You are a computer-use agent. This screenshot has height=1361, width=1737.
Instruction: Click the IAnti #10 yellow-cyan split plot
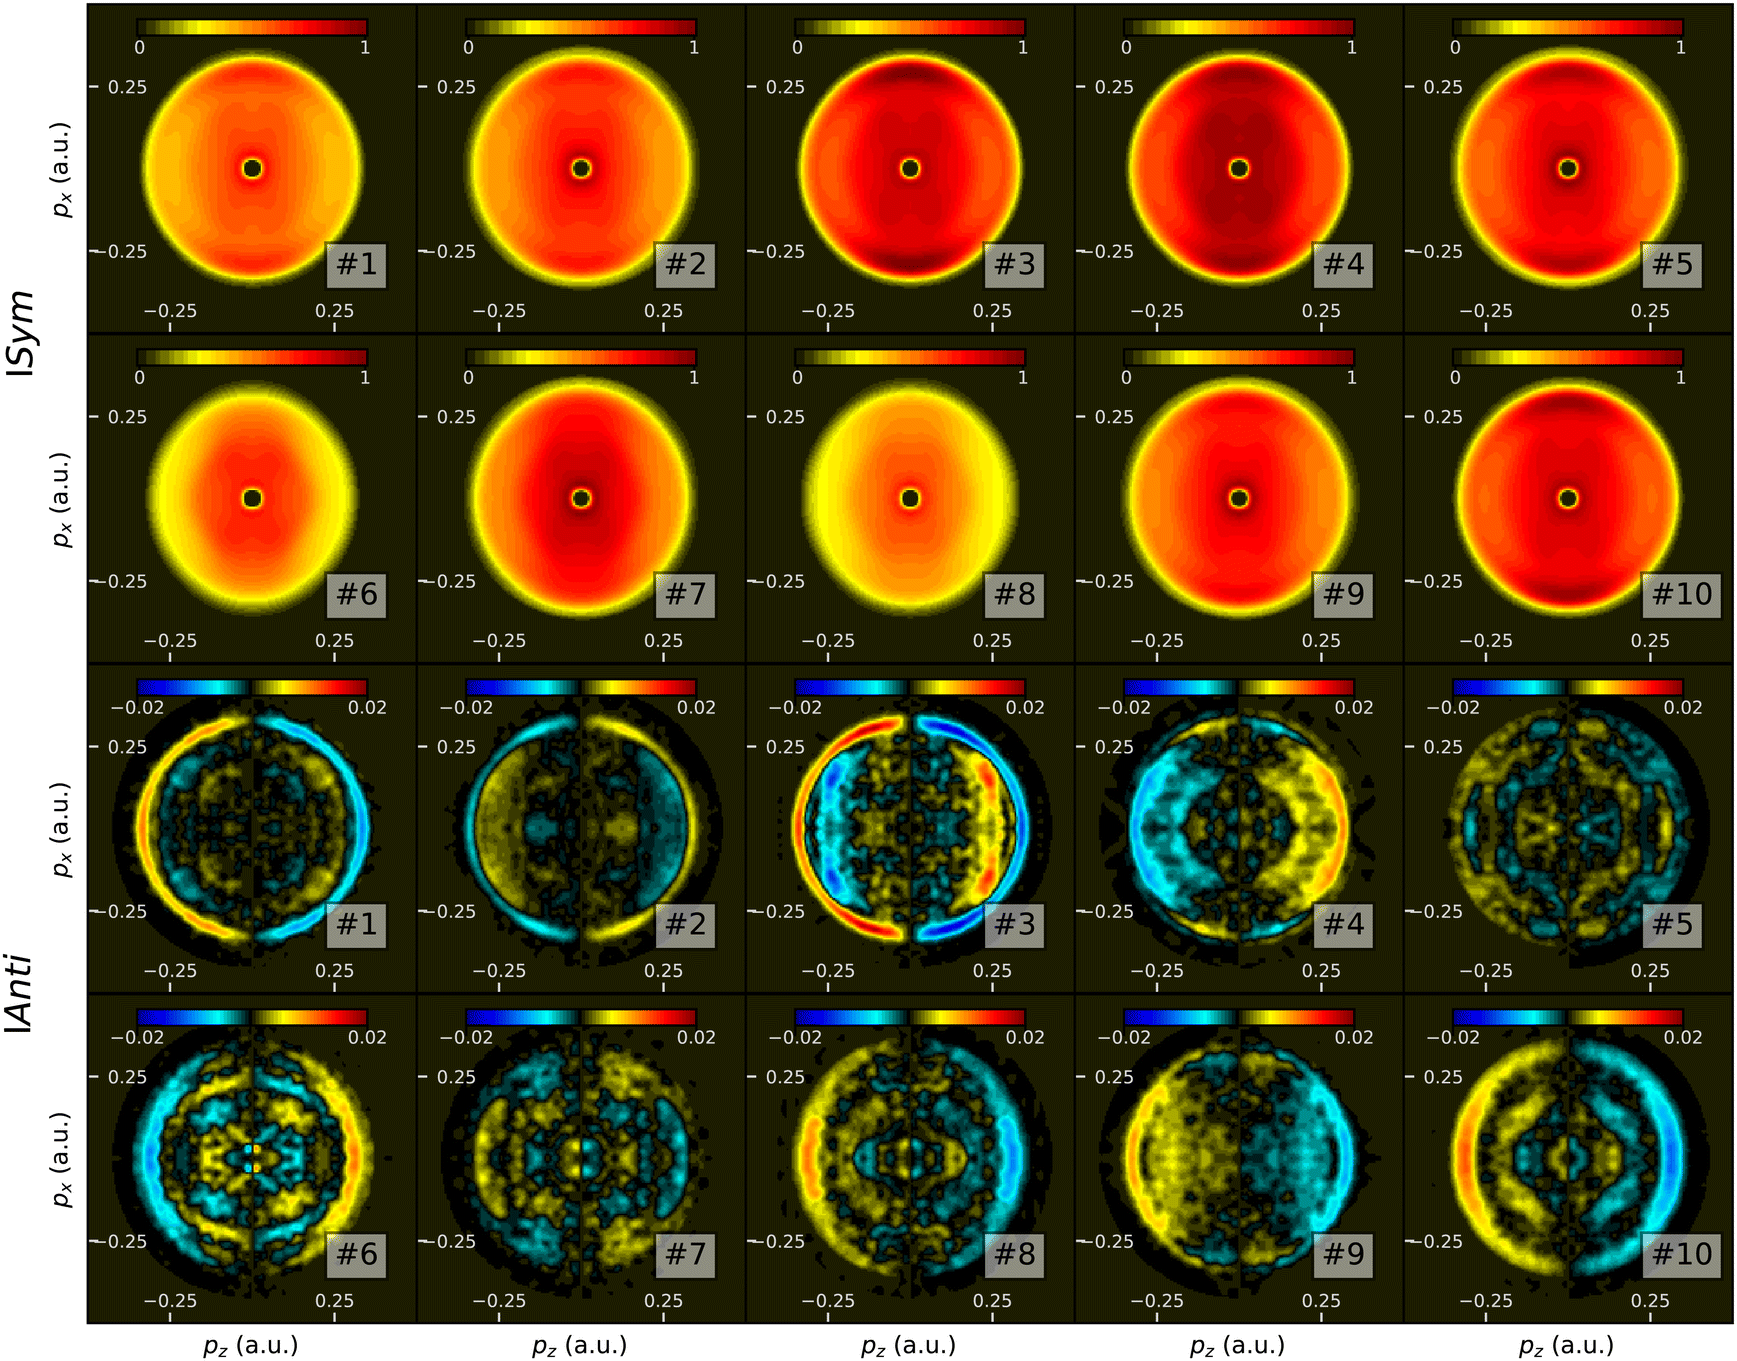[1568, 1158]
